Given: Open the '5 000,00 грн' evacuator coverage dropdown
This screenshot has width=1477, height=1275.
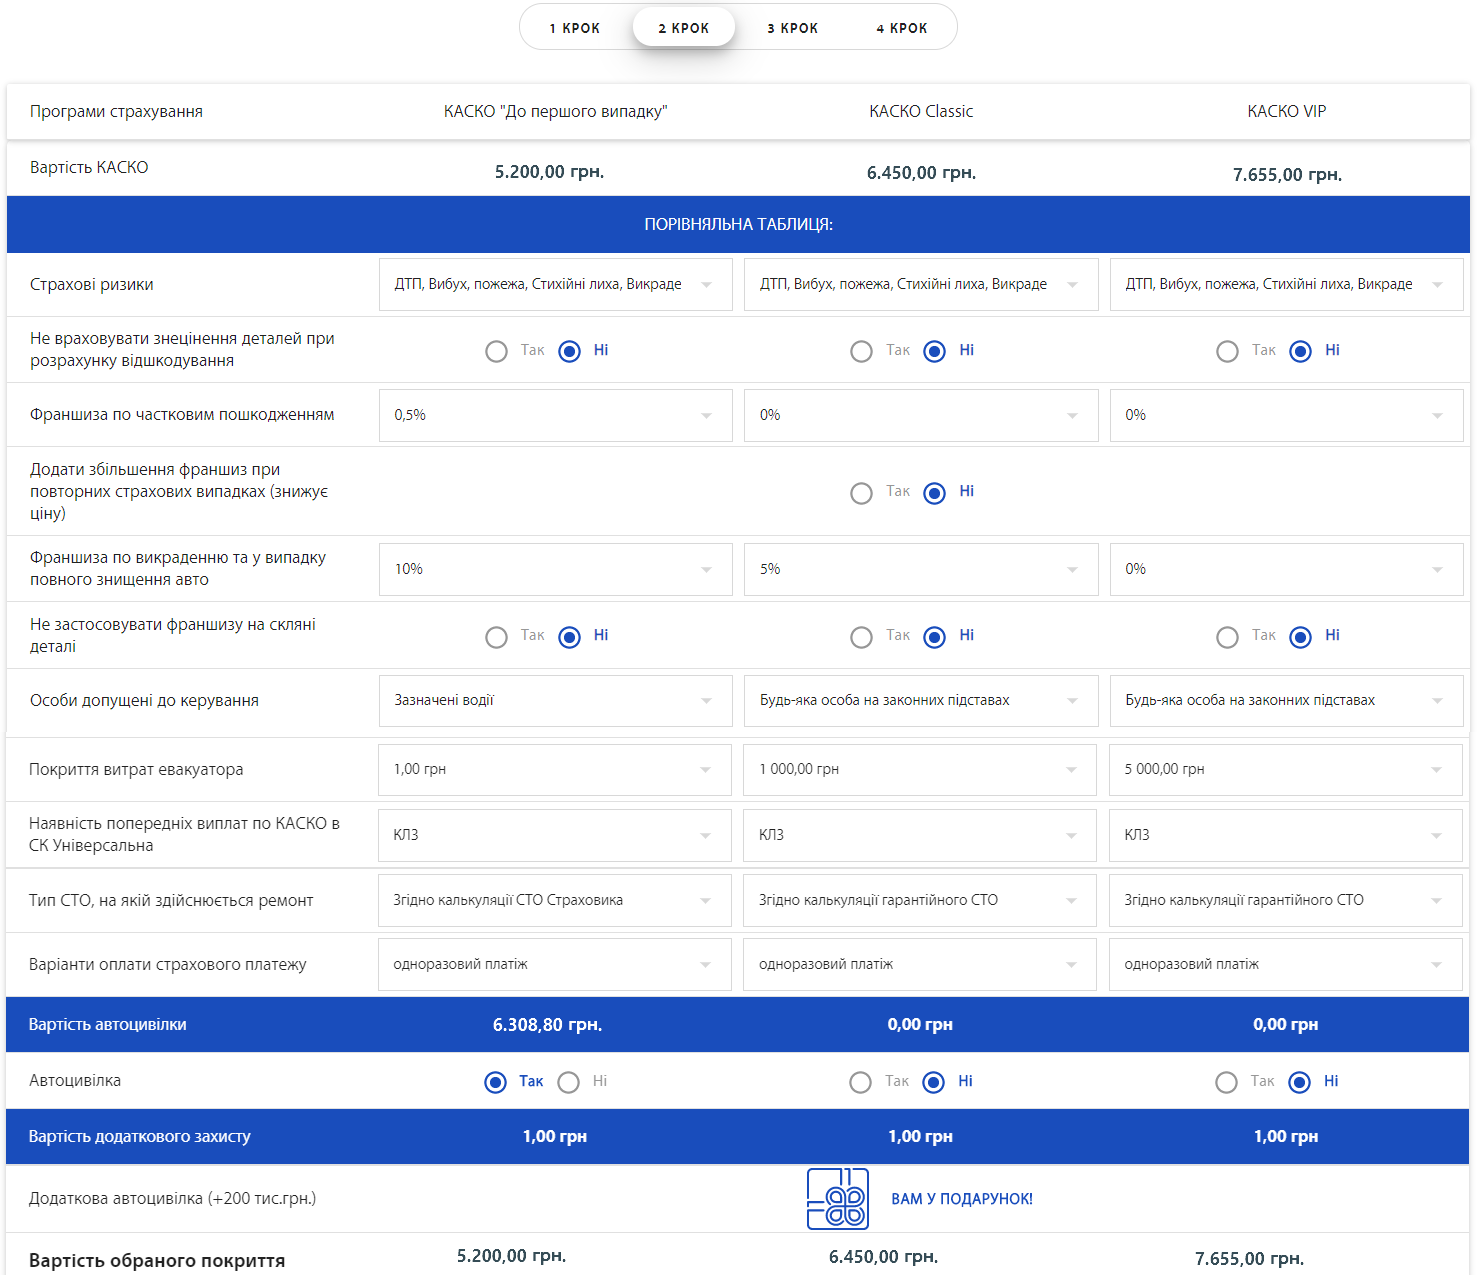Looking at the screenshot, I should click(1285, 770).
